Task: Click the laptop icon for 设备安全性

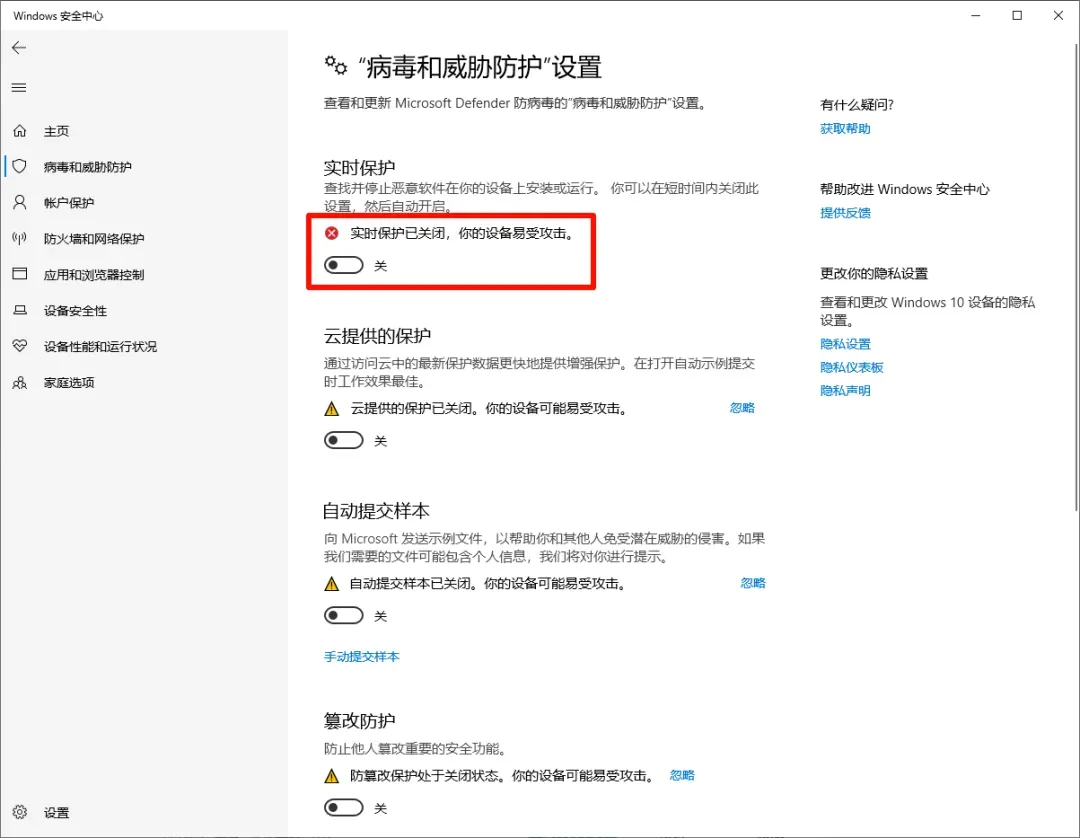Action: coord(20,311)
